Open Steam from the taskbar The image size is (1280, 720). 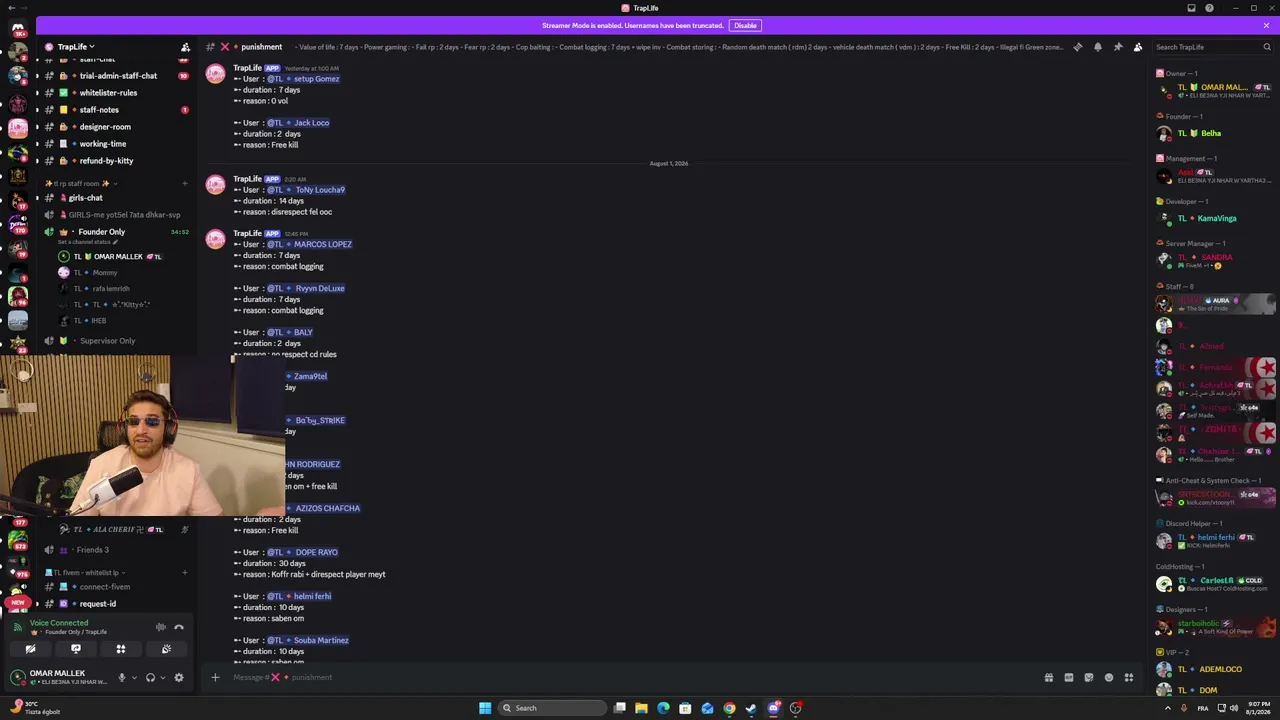[x=751, y=708]
